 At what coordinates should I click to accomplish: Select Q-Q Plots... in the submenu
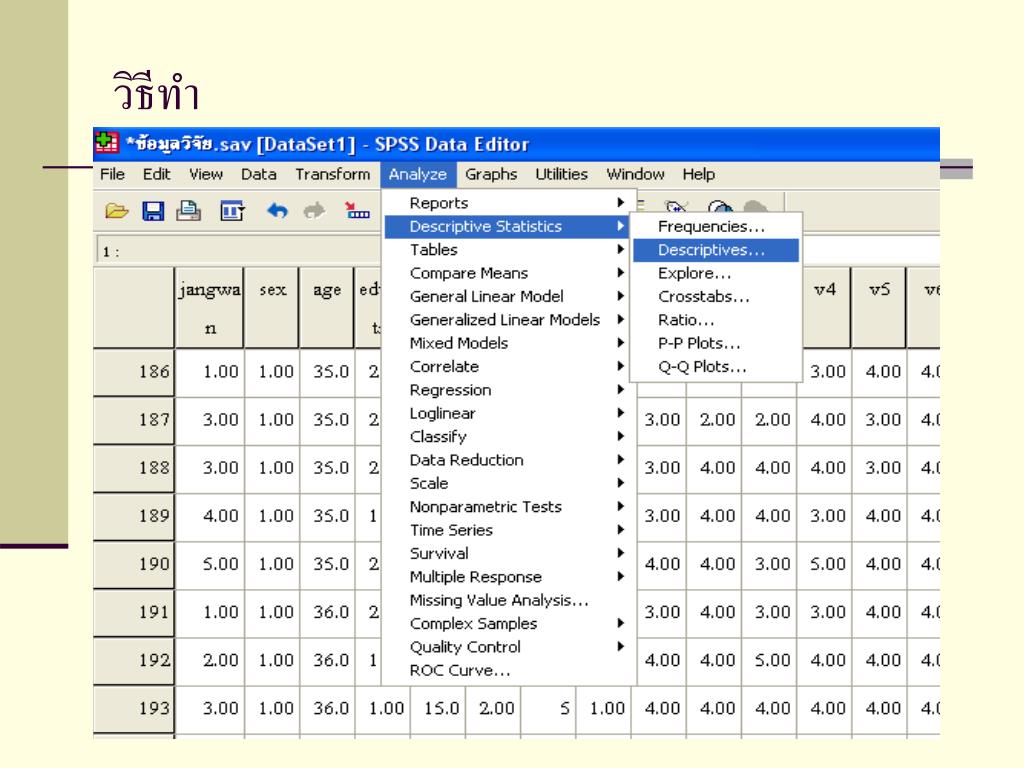[716, 366]
